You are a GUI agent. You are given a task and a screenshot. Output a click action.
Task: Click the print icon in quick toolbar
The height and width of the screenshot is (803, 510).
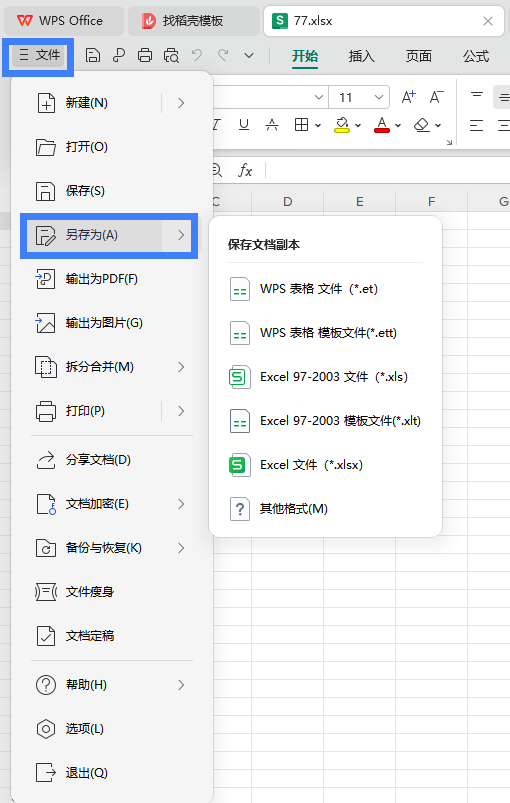(145, 55)
